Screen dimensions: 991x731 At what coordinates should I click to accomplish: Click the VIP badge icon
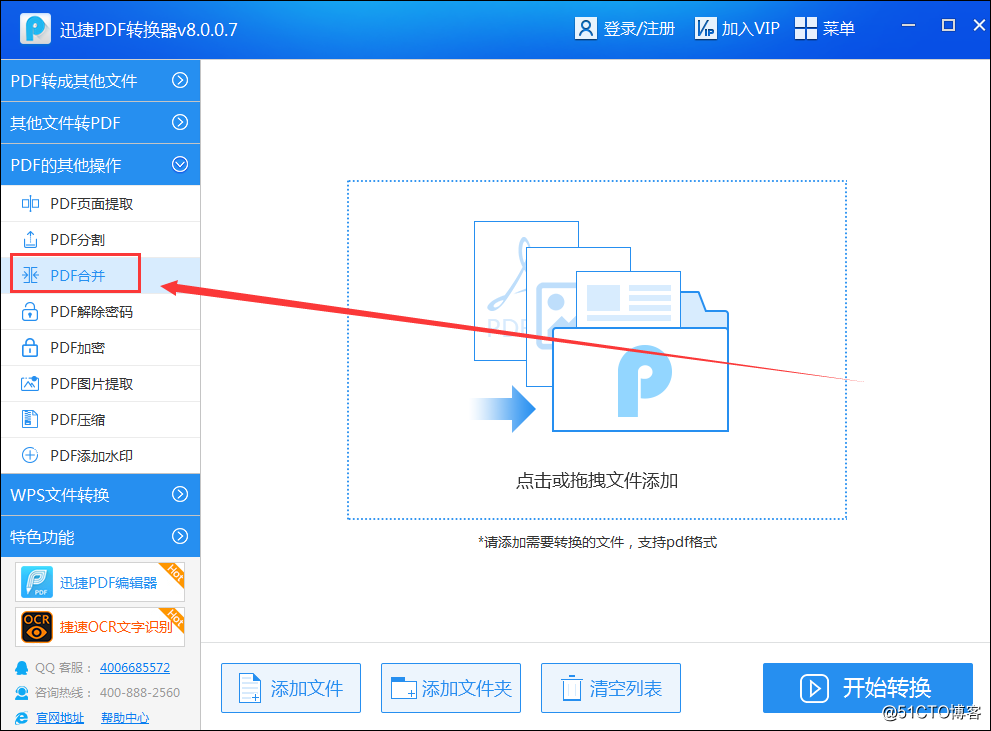(705, 28)
